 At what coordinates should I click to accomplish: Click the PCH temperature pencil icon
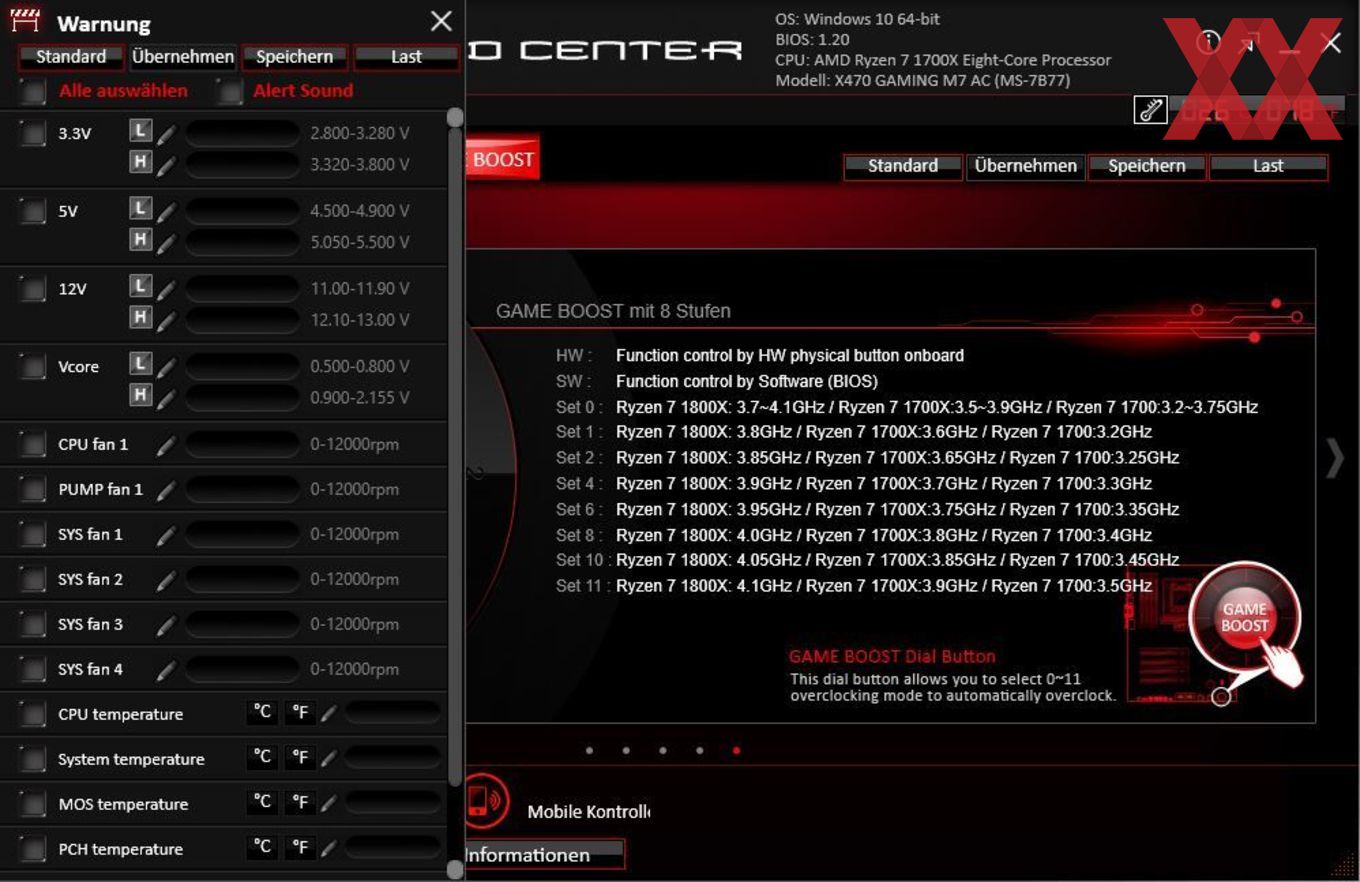tap(329, 848)
